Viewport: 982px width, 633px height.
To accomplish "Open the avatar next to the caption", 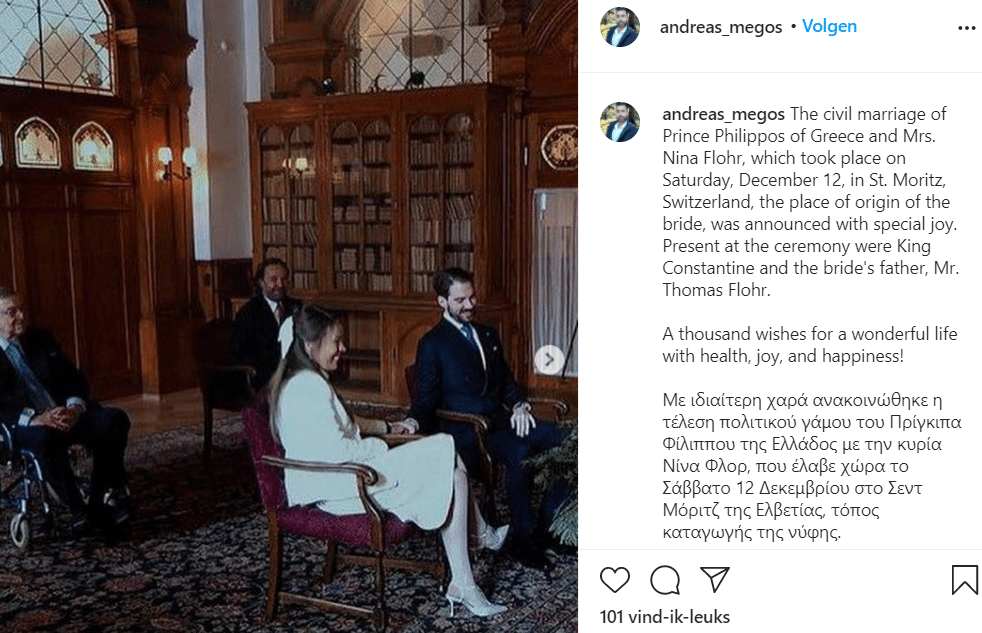I will [x=619, y=122].
